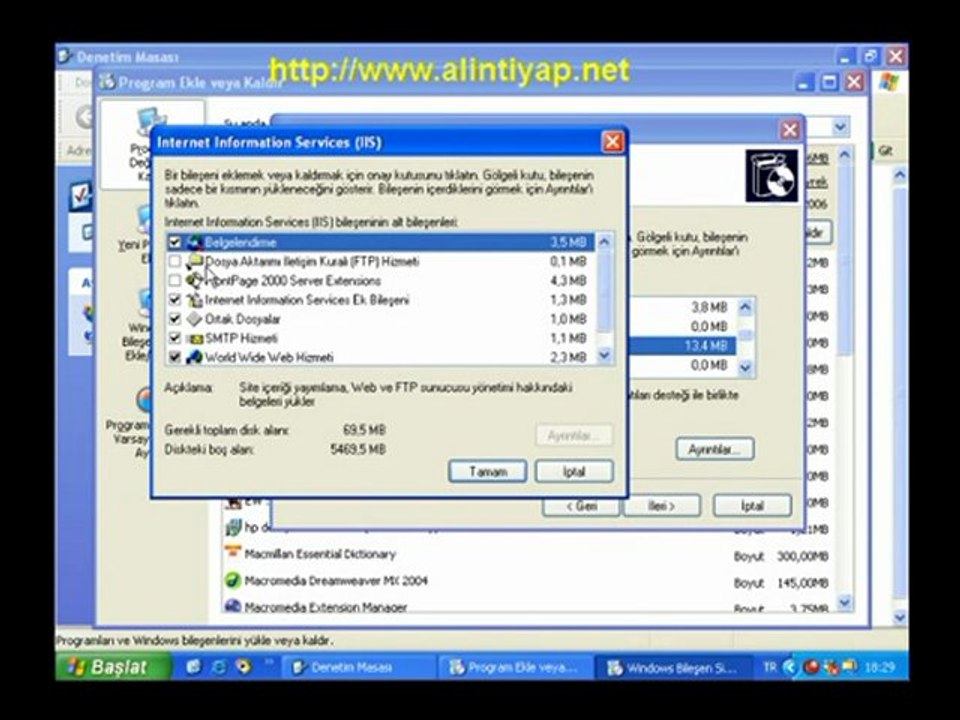Click the Git button in address bar
This screenshot has height=720, width=960.
(885, 151)
